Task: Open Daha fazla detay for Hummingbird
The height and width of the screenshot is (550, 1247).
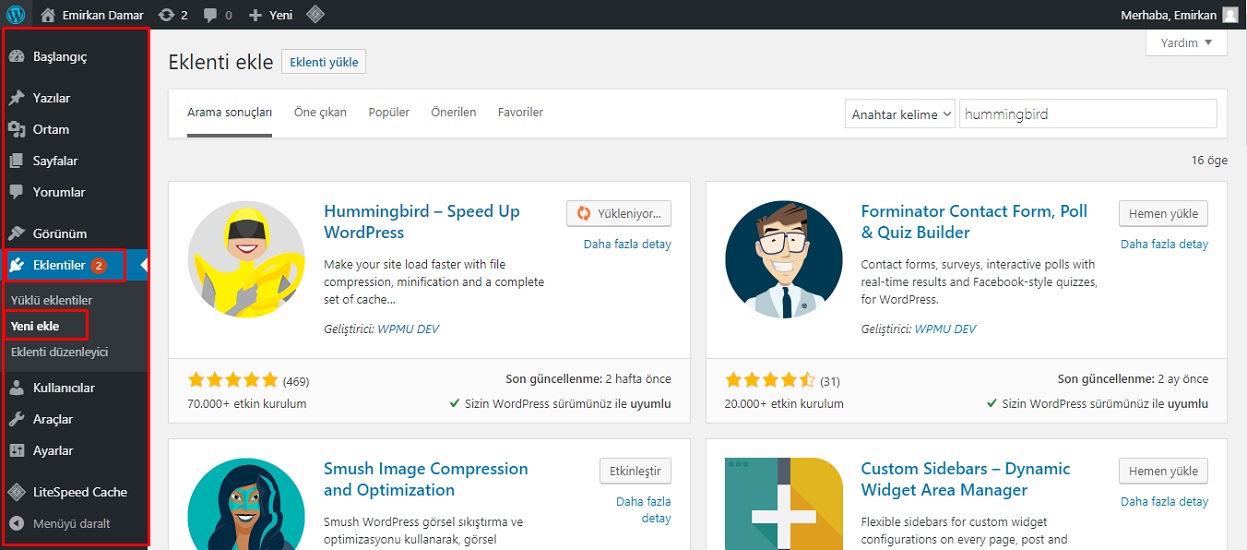Action: click(x=627, y=244)
